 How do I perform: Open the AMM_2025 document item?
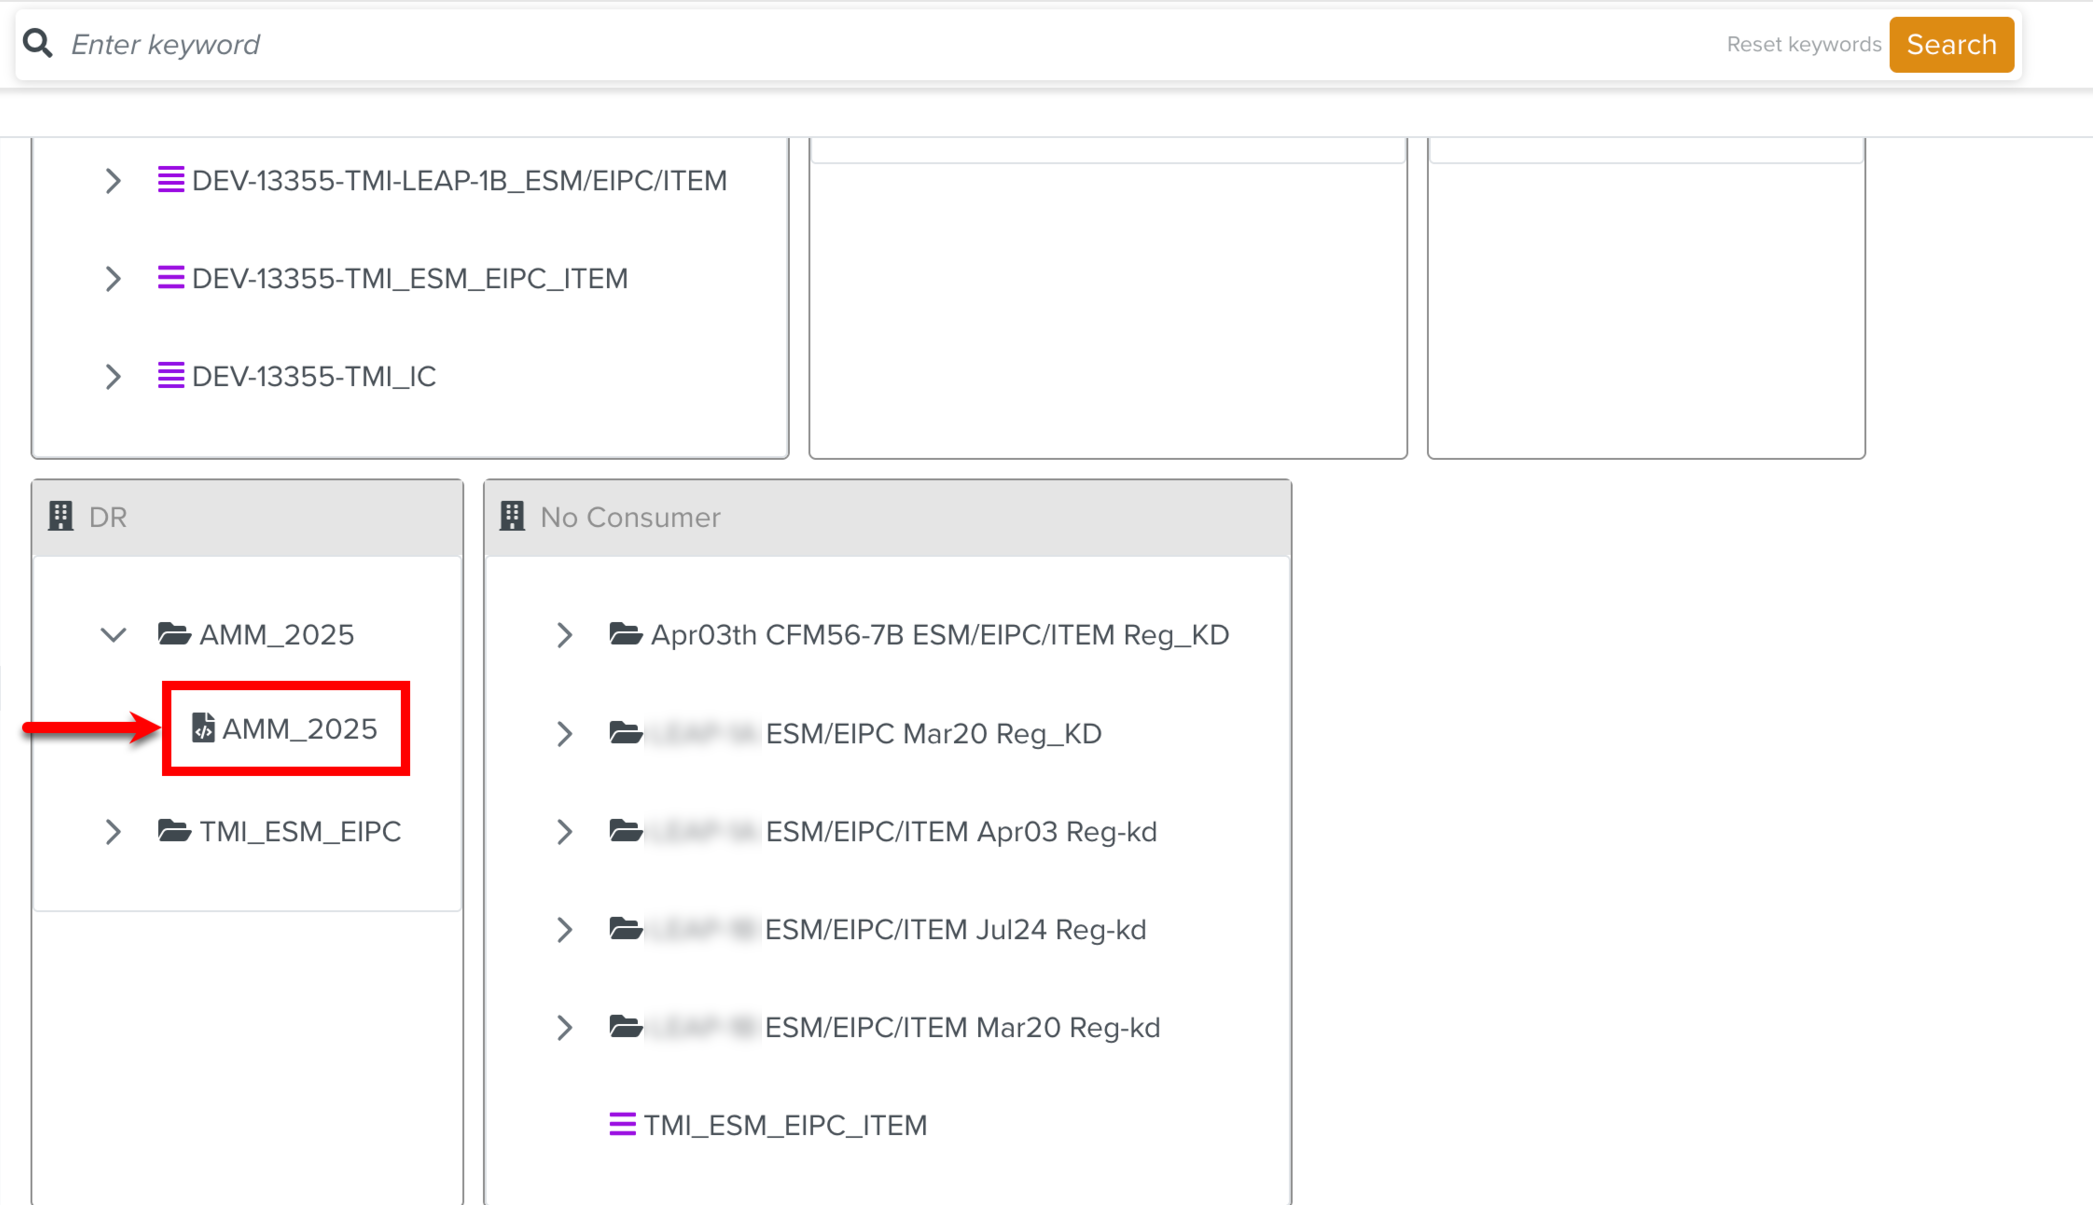point(299,729)
